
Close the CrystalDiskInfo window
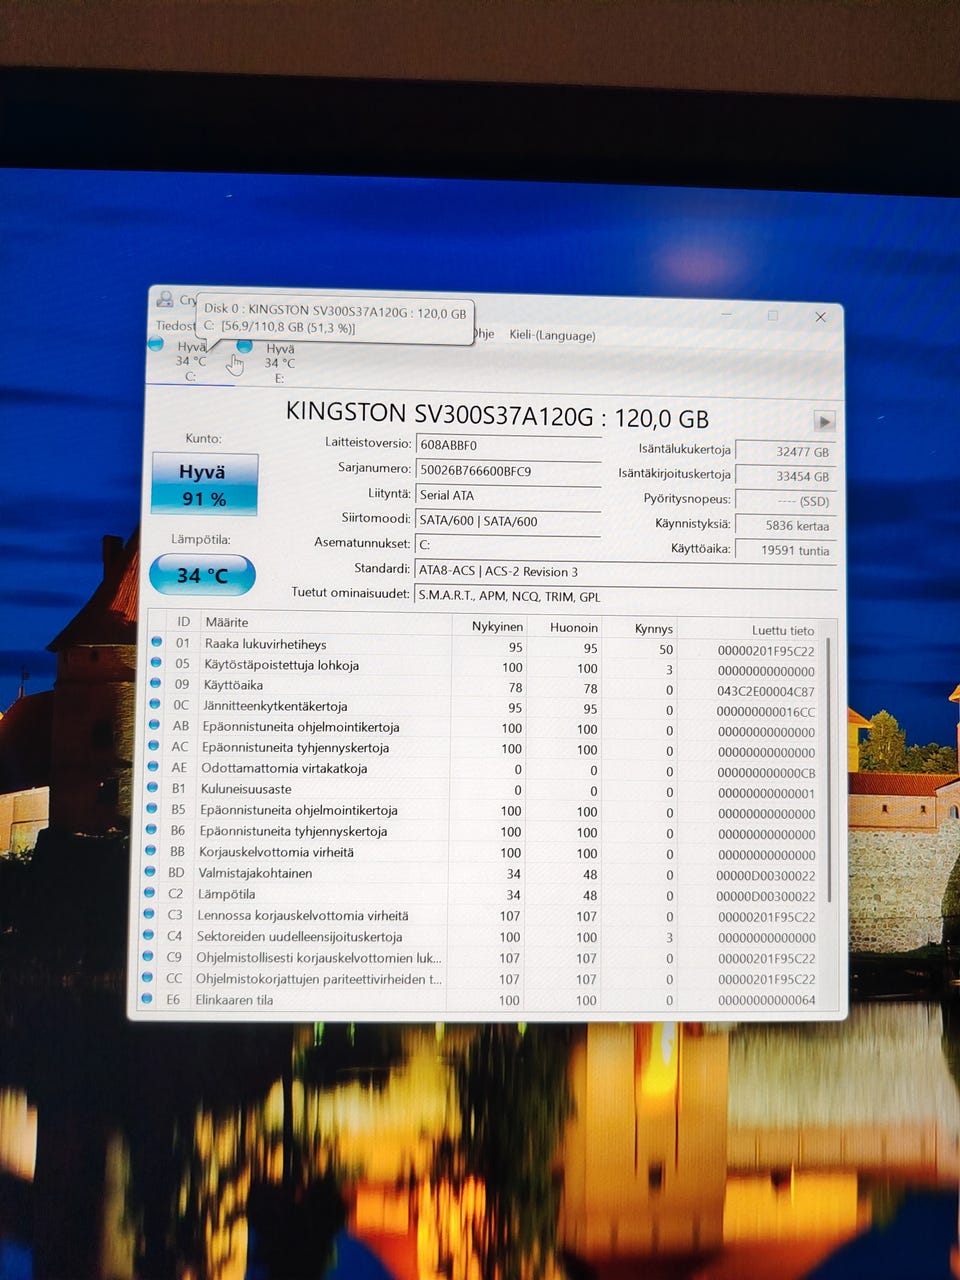click(820, 317)
